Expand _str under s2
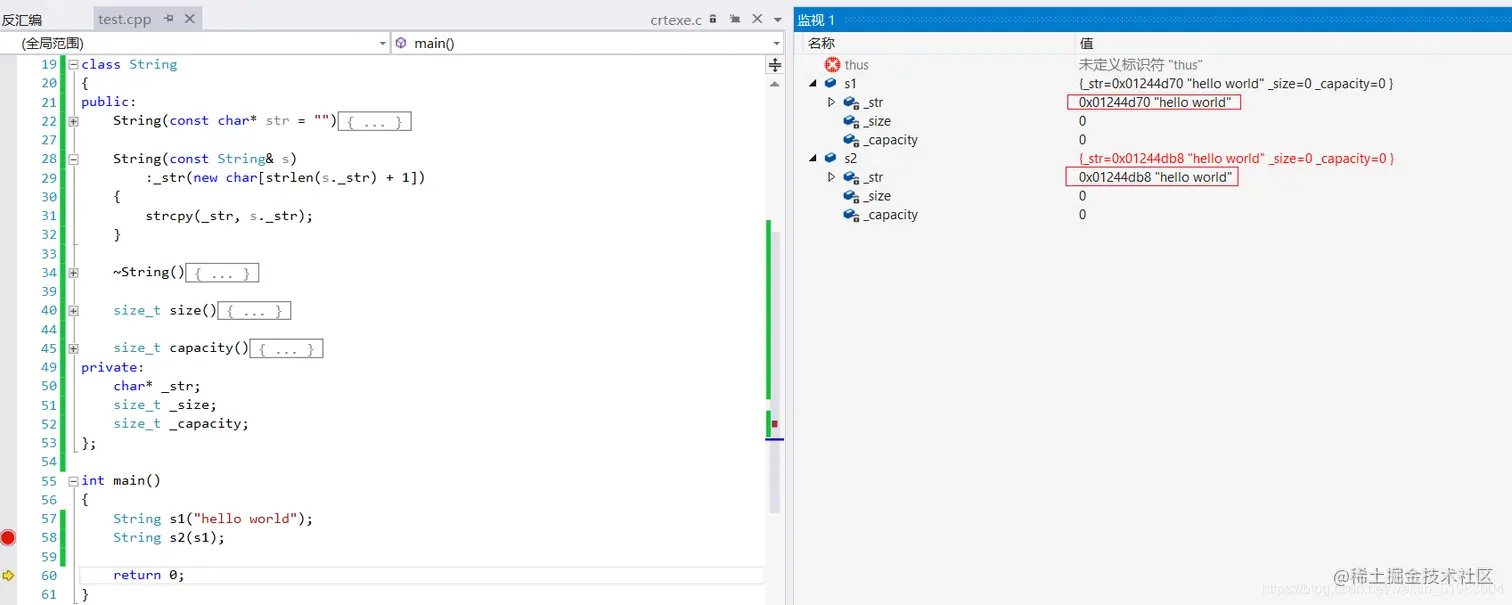The image size is (1512, 605). [831, 177]
